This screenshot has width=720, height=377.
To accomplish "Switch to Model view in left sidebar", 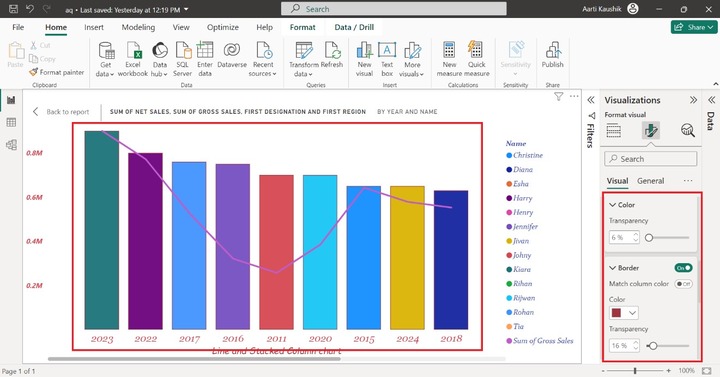I will tap(11, 145).
